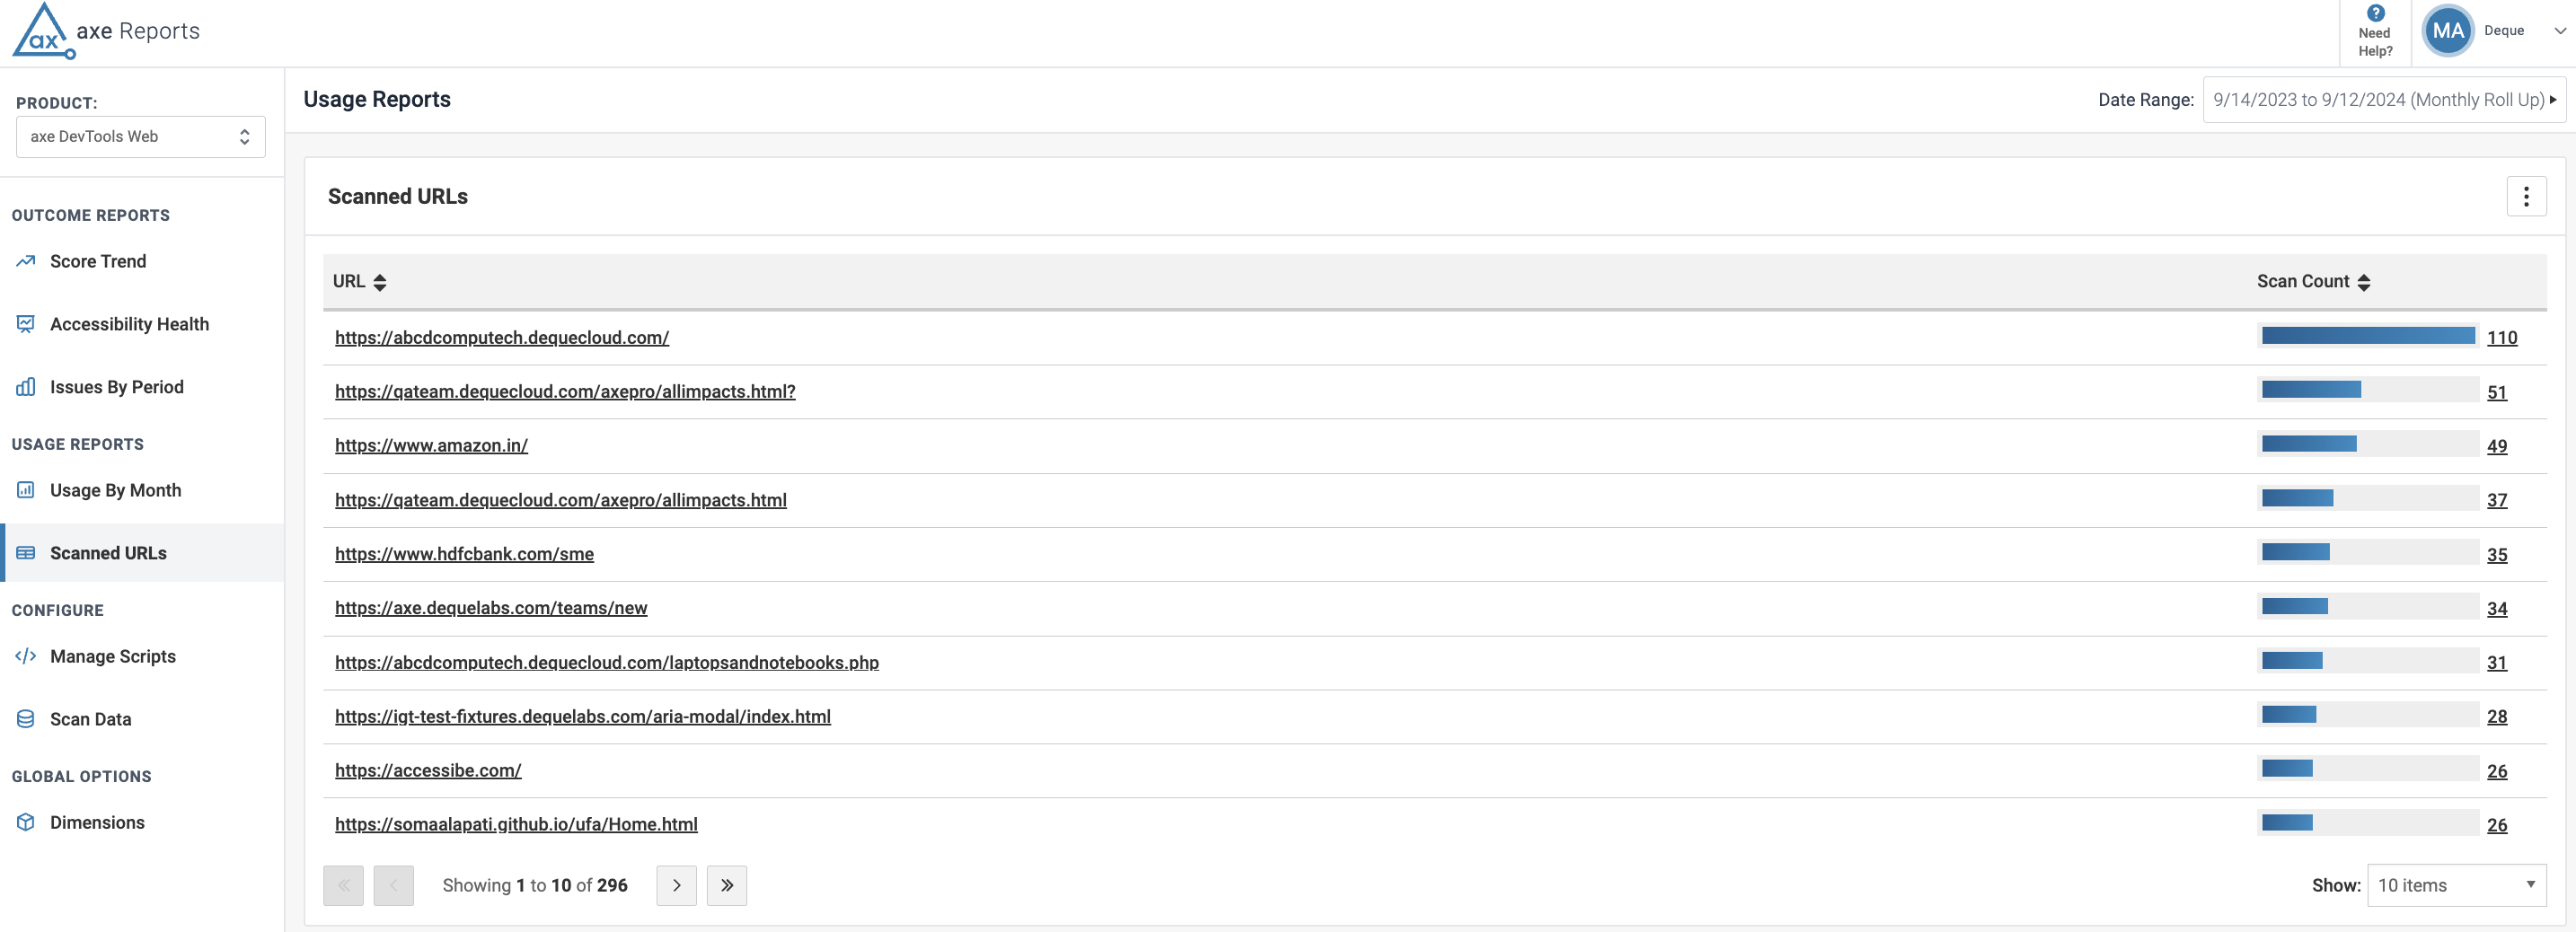Open Manage Scripts page

pos(112,656)
